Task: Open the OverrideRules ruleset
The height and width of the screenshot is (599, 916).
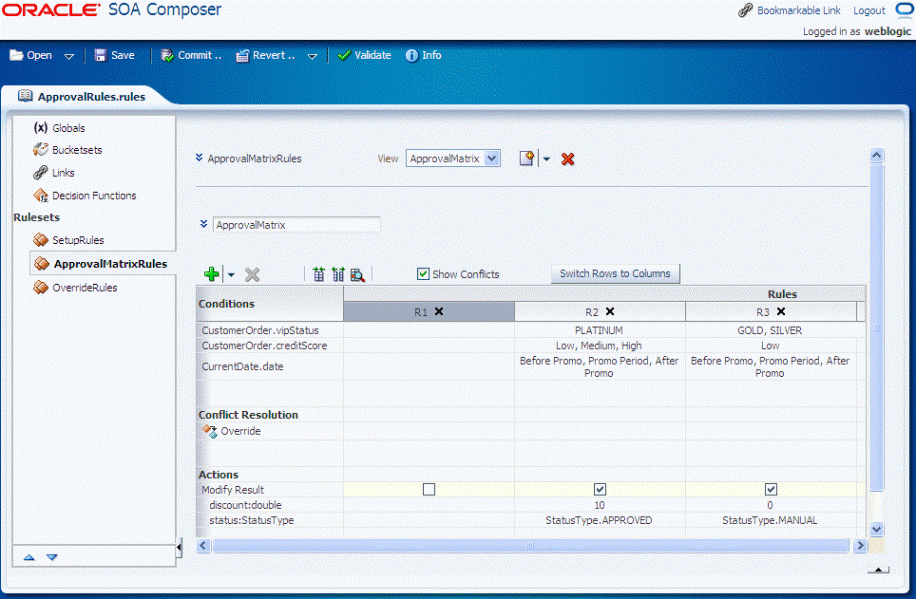Action: pyautogui.click(x=84, y=288)
